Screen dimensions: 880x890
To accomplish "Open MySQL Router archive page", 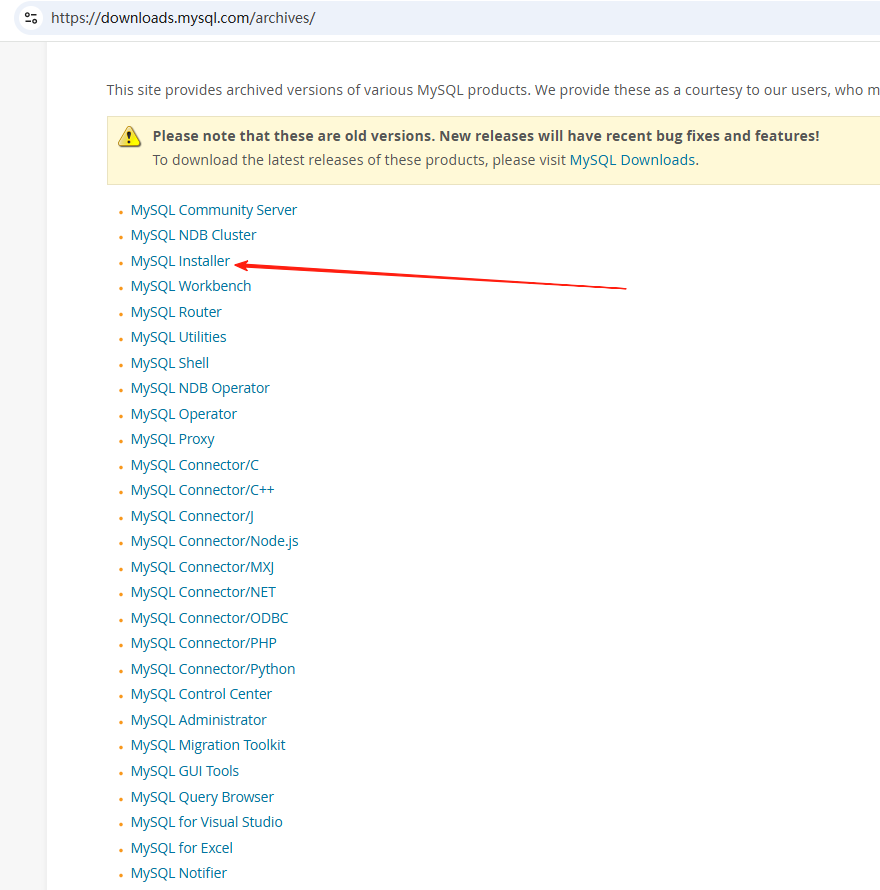I will pos(176,312).
